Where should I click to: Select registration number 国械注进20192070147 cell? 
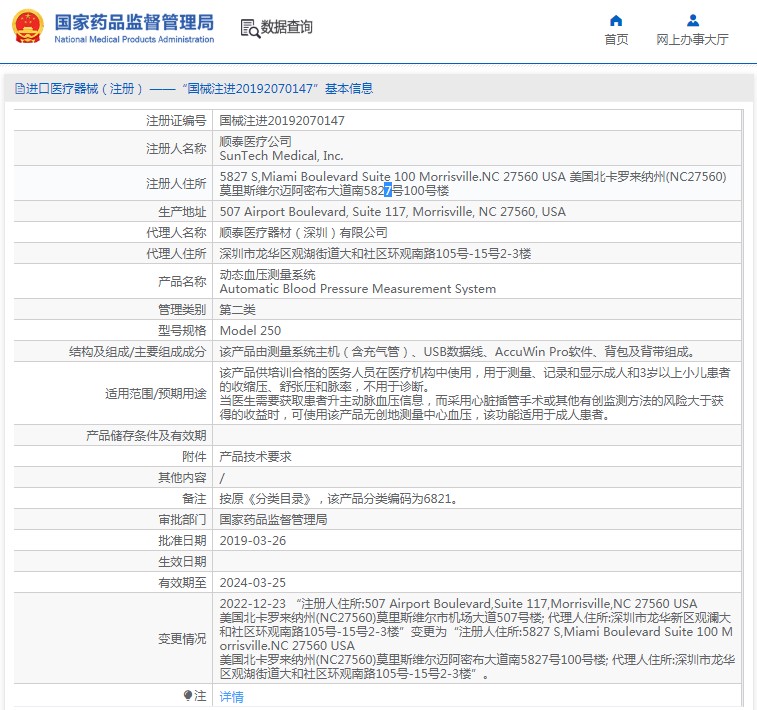coord(282,120)
